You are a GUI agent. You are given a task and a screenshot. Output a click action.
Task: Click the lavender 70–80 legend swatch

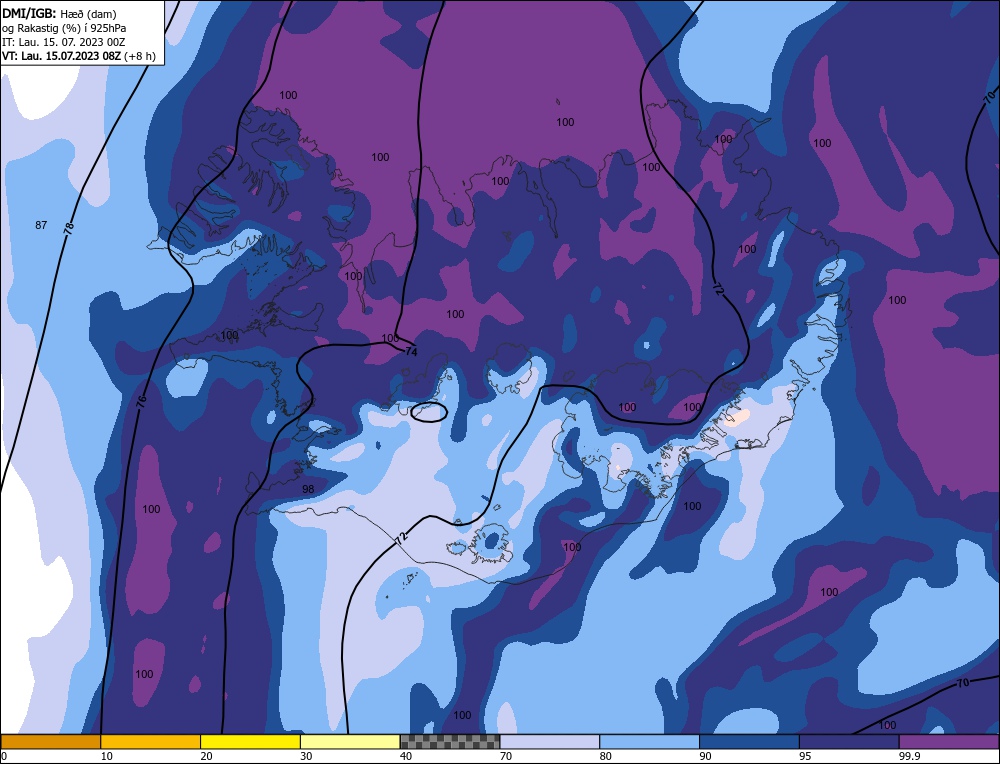[550, 741]
